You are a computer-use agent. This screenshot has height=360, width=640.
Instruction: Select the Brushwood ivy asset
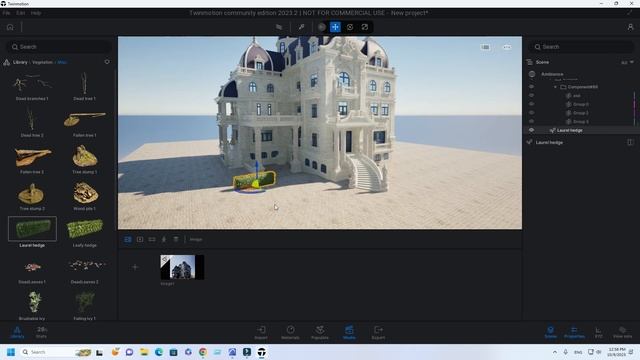tap(32, 305)
